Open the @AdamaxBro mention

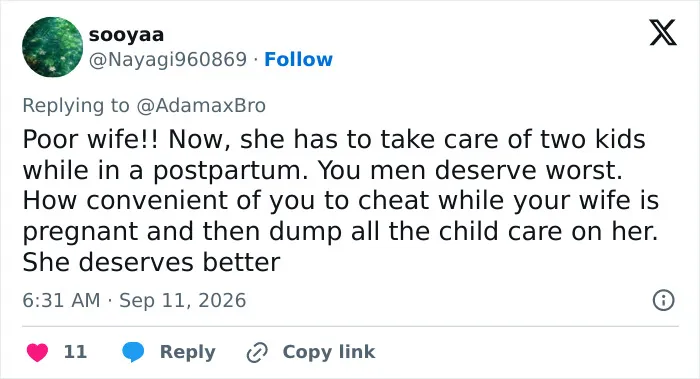(x=201, y=106)
